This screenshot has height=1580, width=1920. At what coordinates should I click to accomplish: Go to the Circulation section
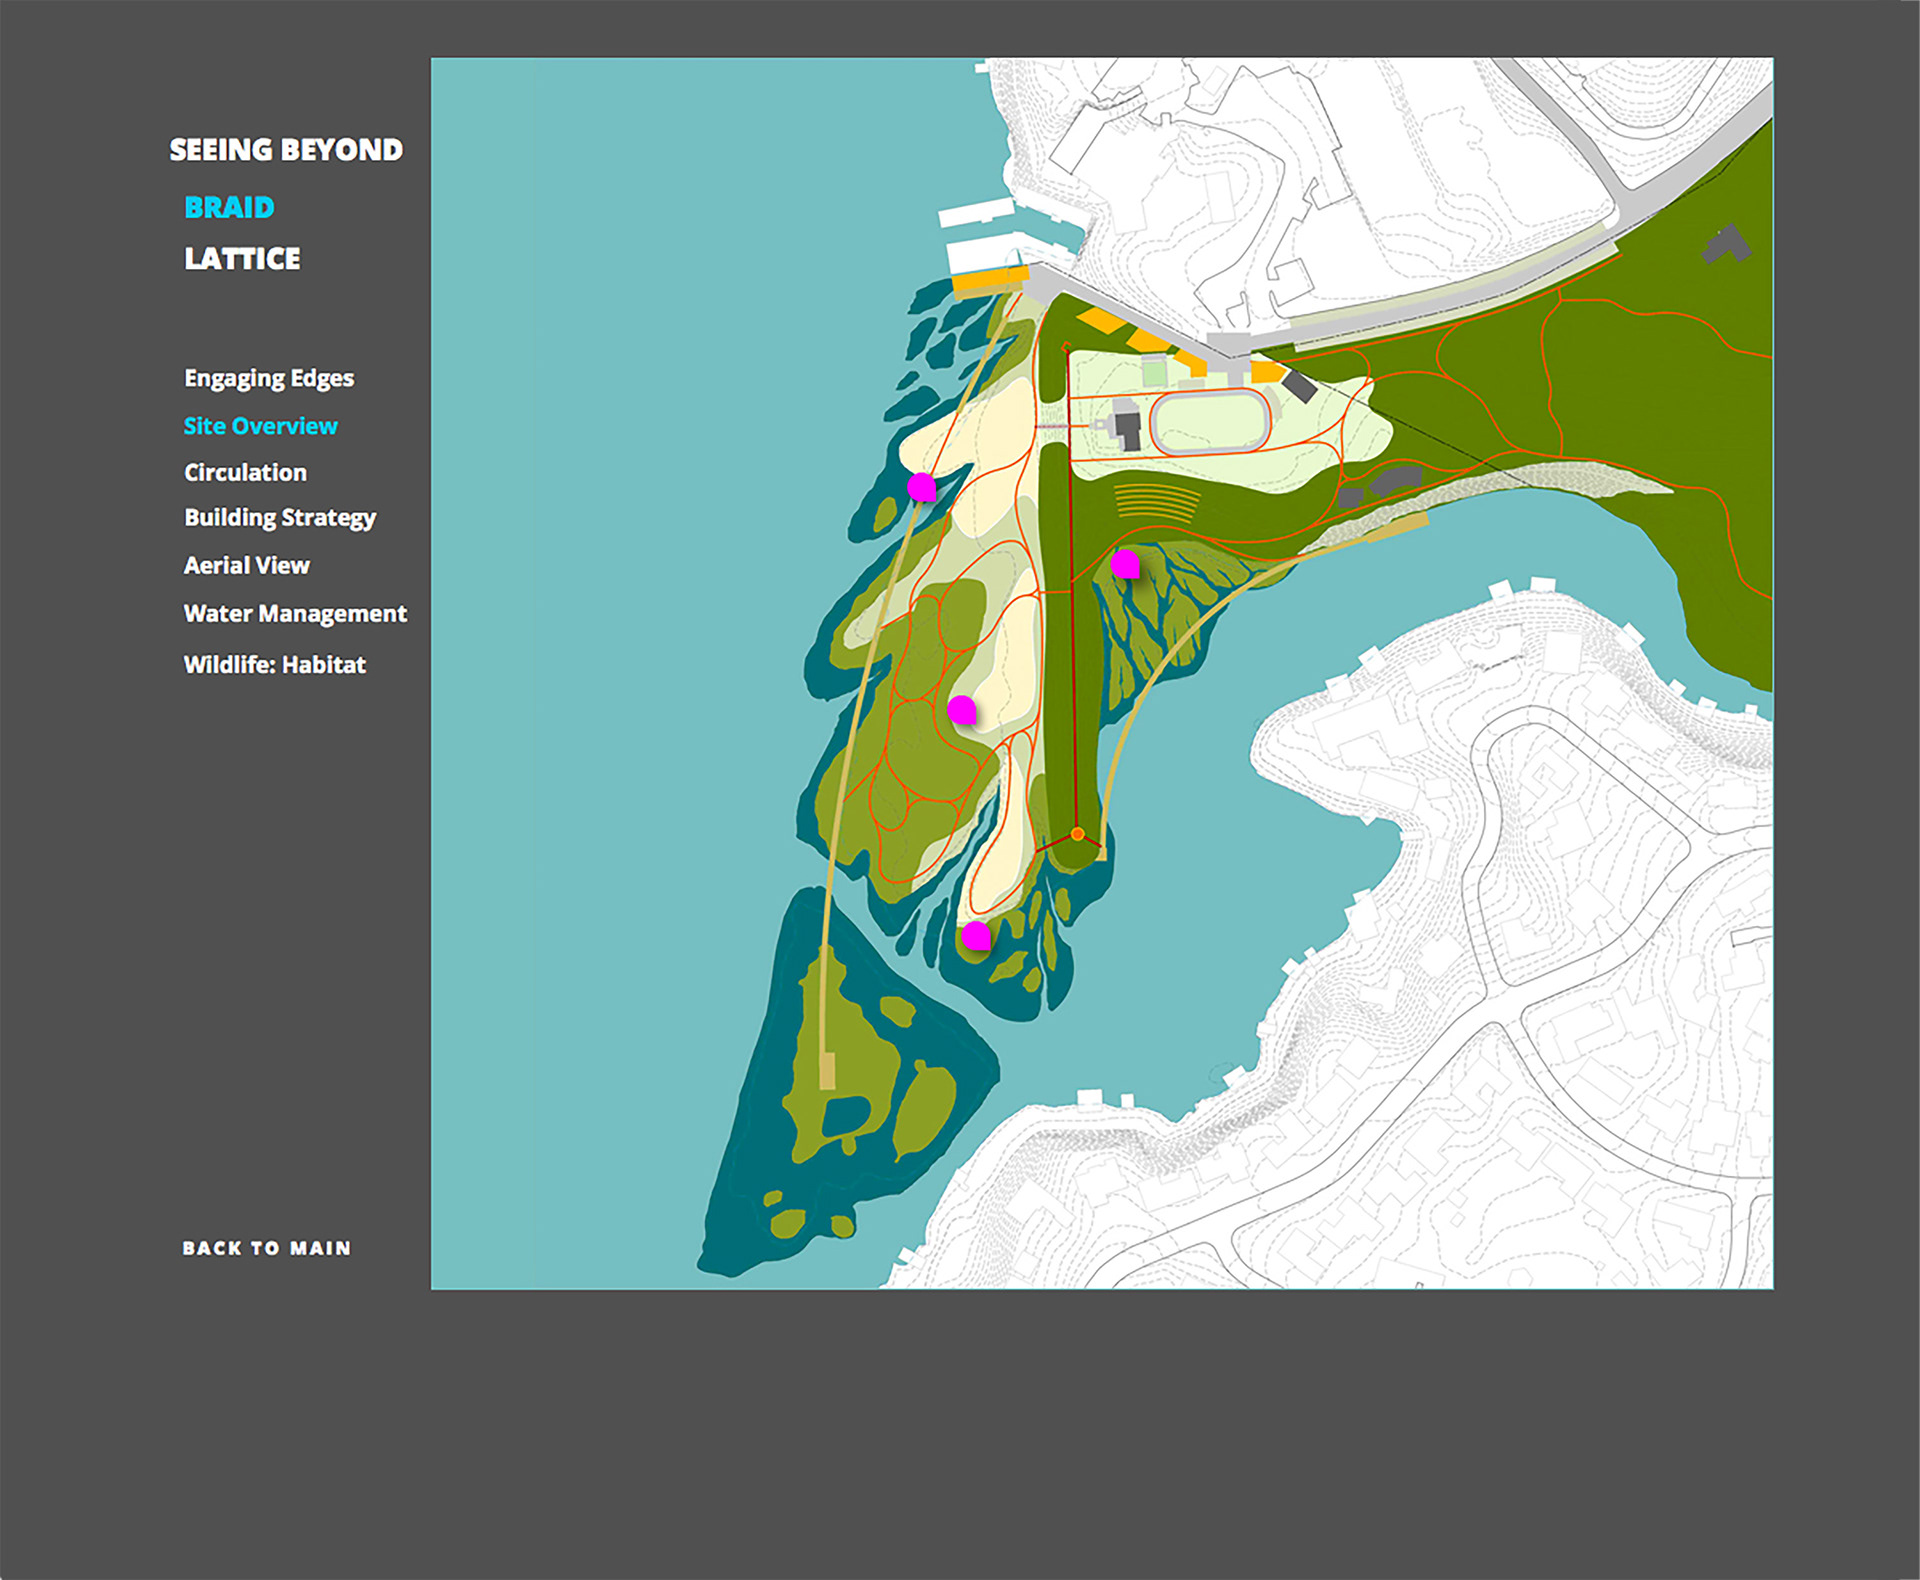pyautogui.click(x=245, y=472)
